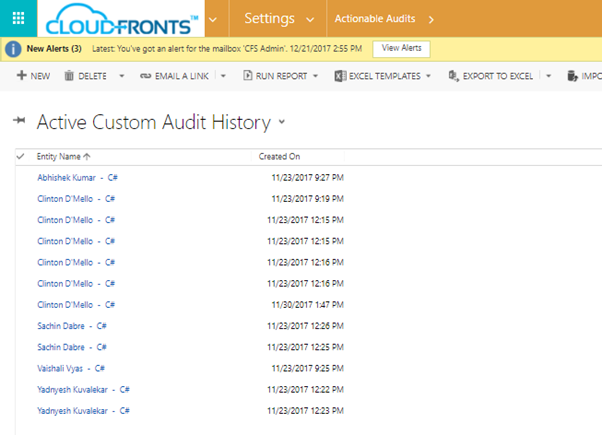Click the View Alerts button
Viewport: 602px width, 435px height.
402,48
